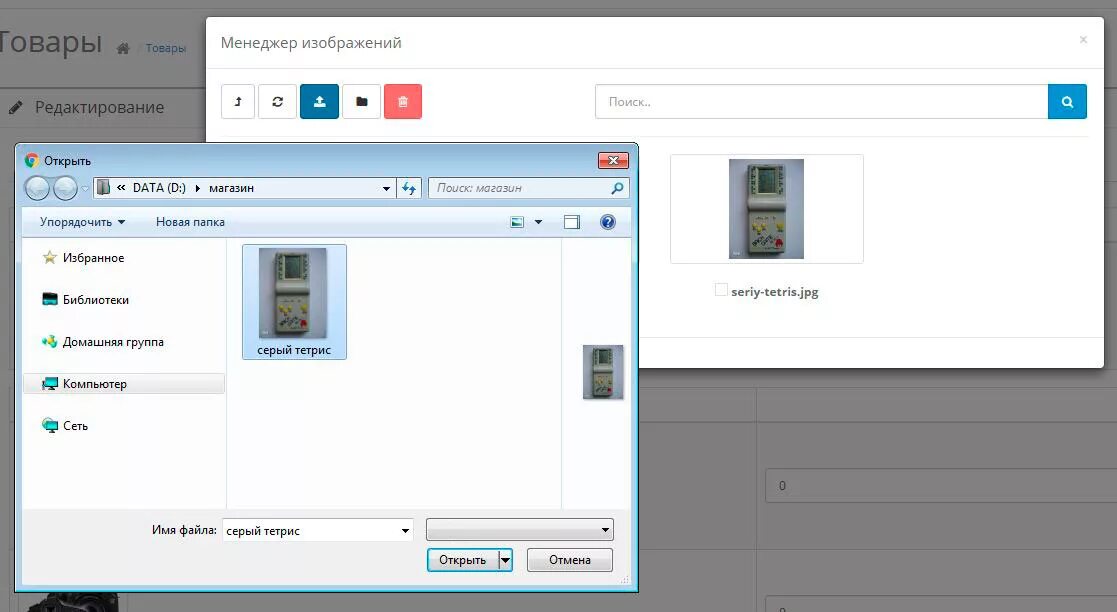
Task: Click preview pane tetris image
Action: [603, 372]
